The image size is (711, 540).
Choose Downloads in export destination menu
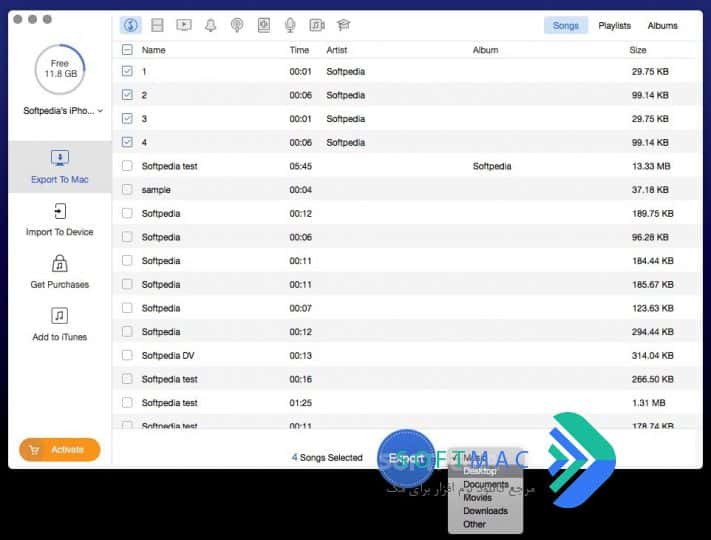(485, 511)
